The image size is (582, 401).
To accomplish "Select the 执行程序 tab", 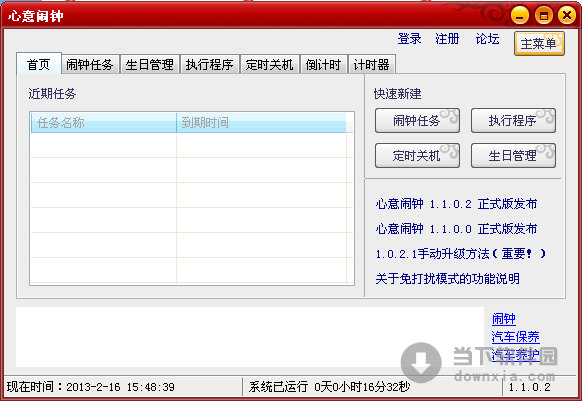I will [x=210, y=65].
